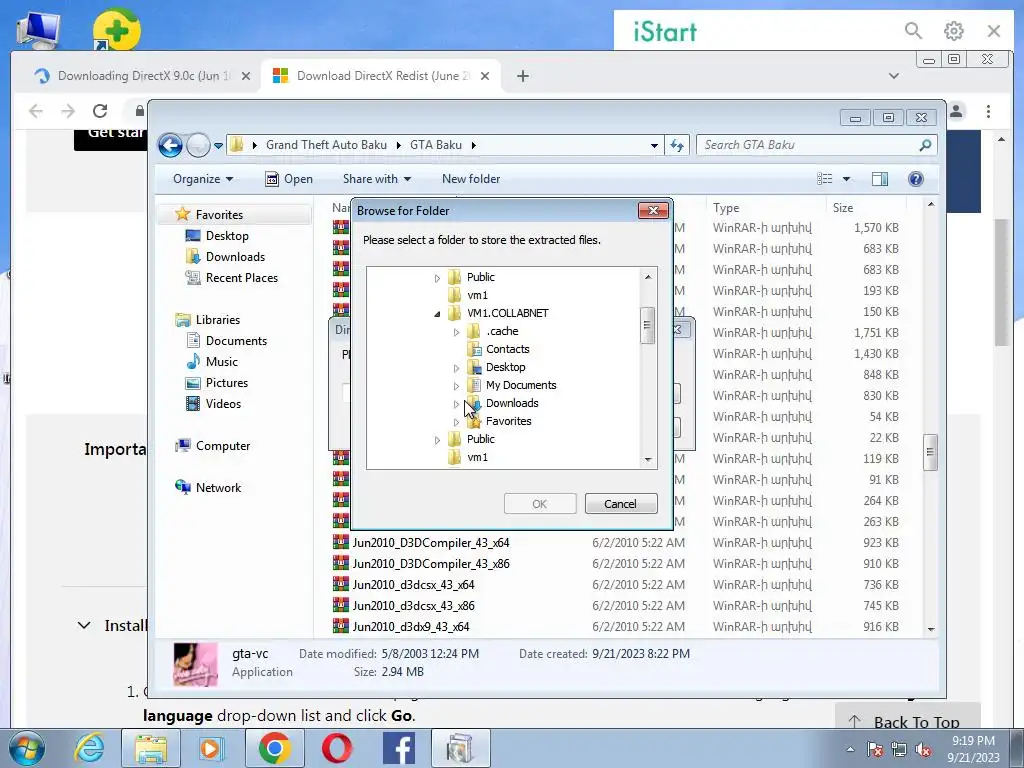The width and height of the screenshot is (1024, 768).
Task: Open Chrome from the taskbar
Action: [274, 748]
